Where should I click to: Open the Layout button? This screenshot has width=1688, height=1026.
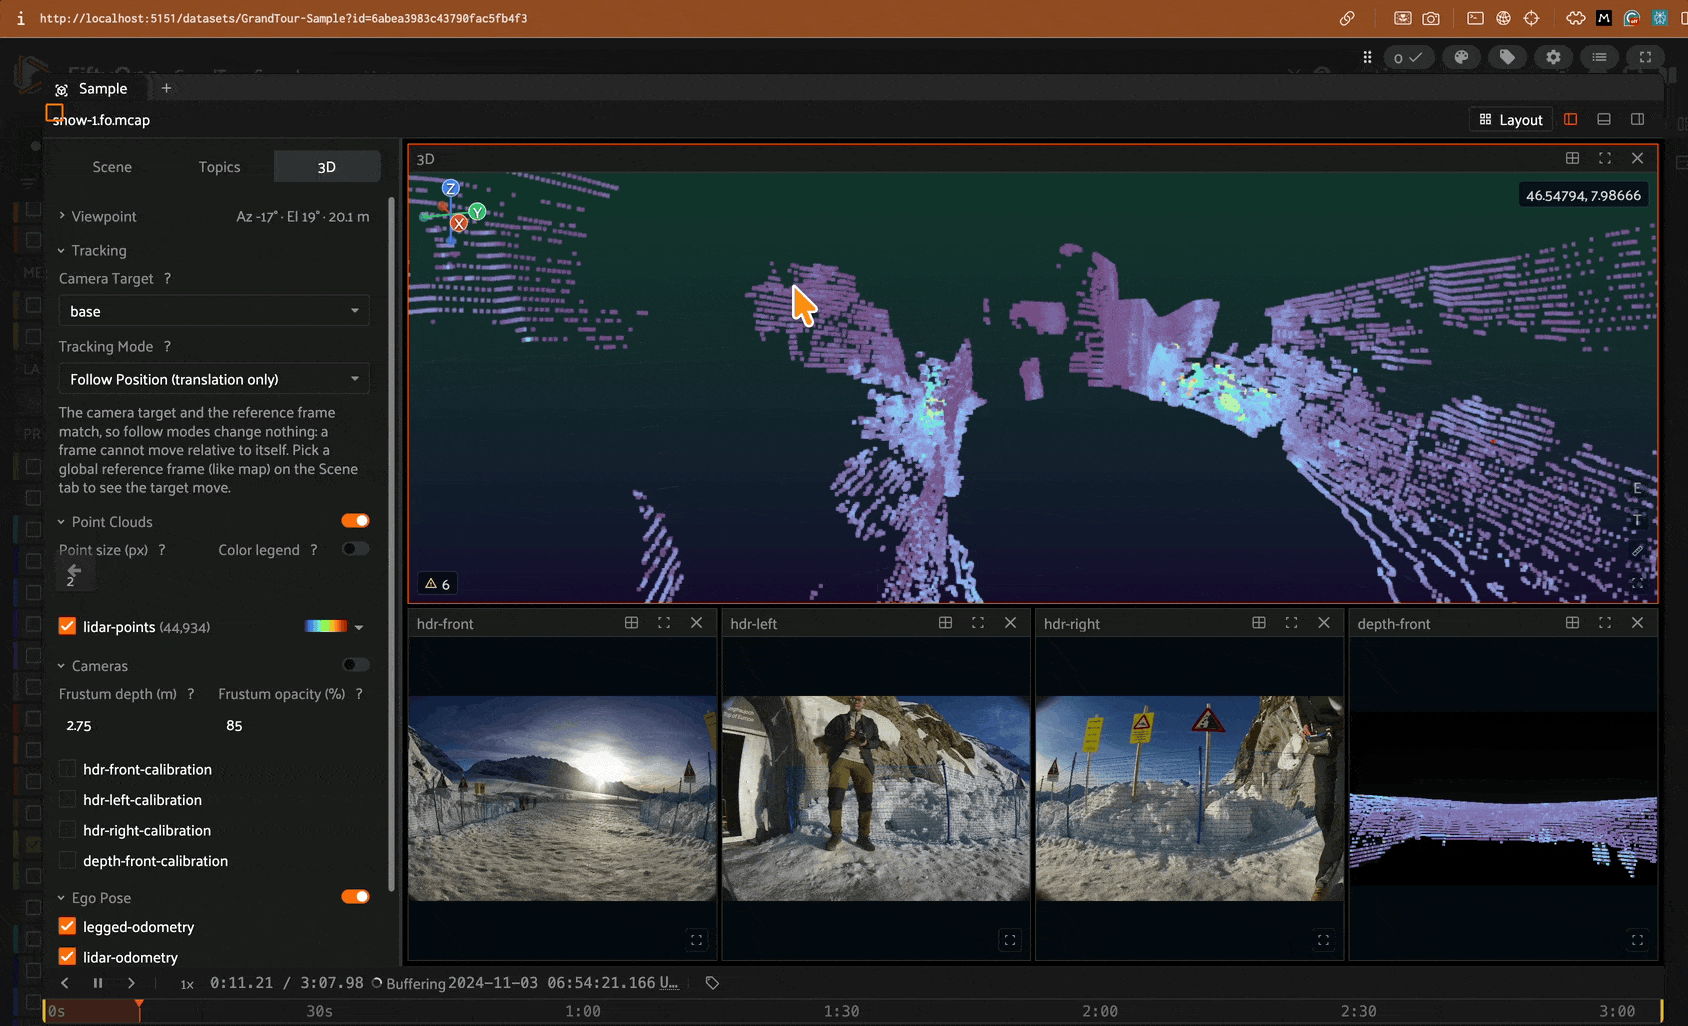coord(1511,119)
